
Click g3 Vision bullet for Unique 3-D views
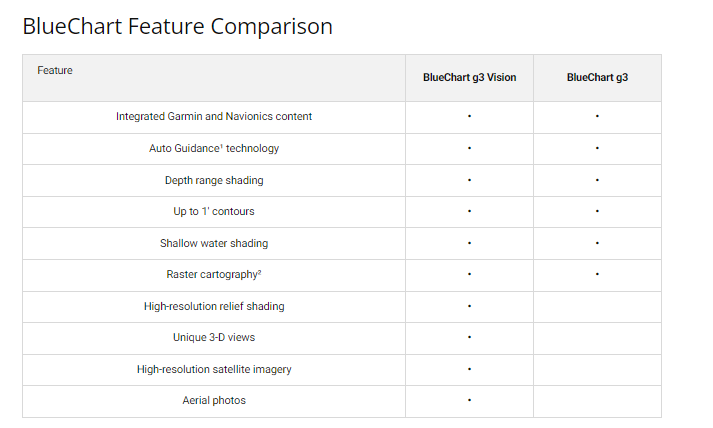(x=469, y=337)
